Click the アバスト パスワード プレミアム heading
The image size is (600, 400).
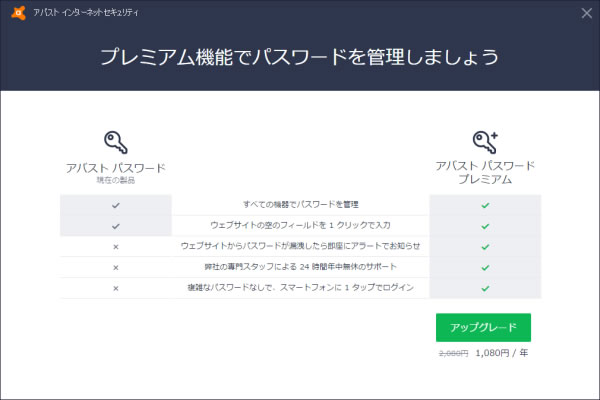[x=485, y=172]
